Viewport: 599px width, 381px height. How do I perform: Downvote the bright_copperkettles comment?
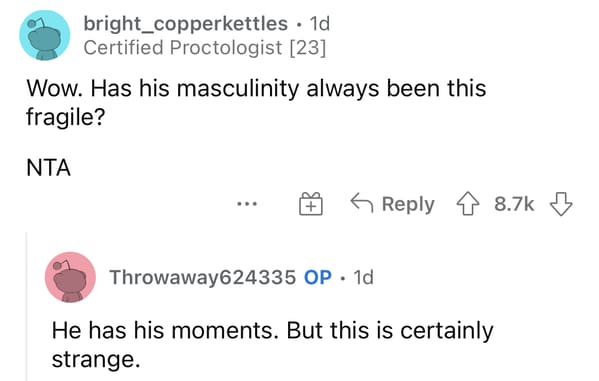tap(561, 204)
